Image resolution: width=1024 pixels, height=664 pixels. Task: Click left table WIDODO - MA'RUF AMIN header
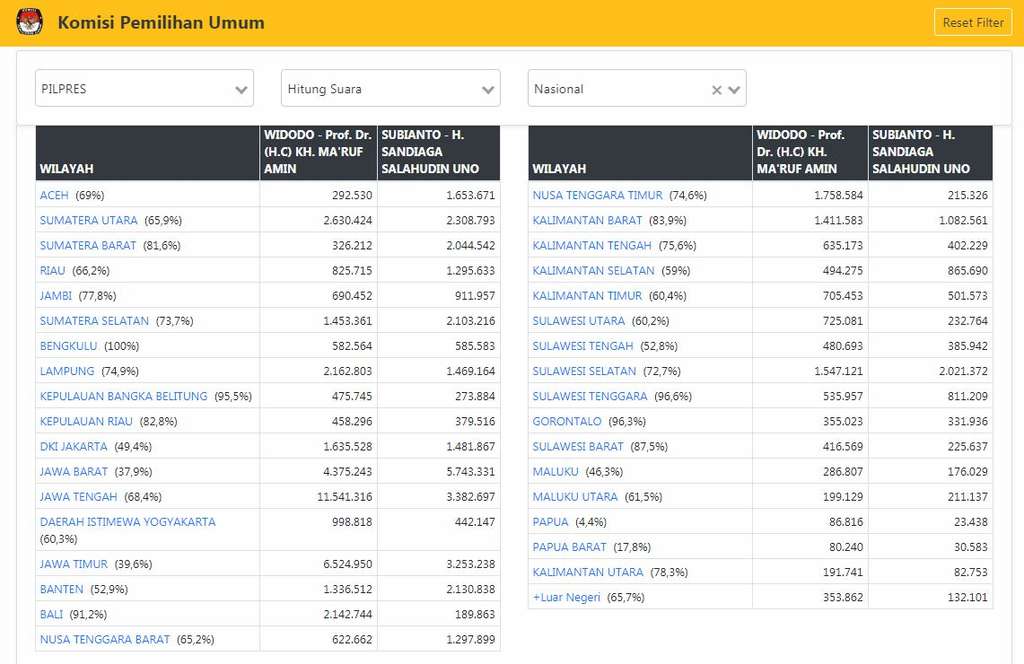pos(318,151)
